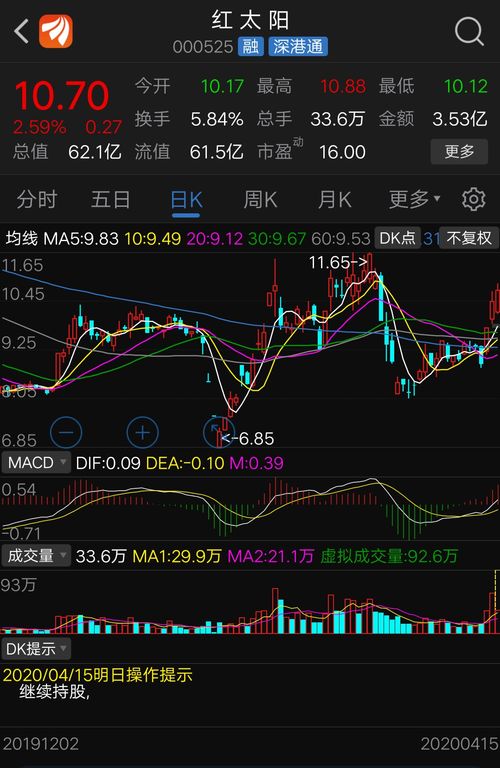This screenshot has height=768, width=500.
Task: Tap the MA5:9.83 value
Action: (81, 239)
